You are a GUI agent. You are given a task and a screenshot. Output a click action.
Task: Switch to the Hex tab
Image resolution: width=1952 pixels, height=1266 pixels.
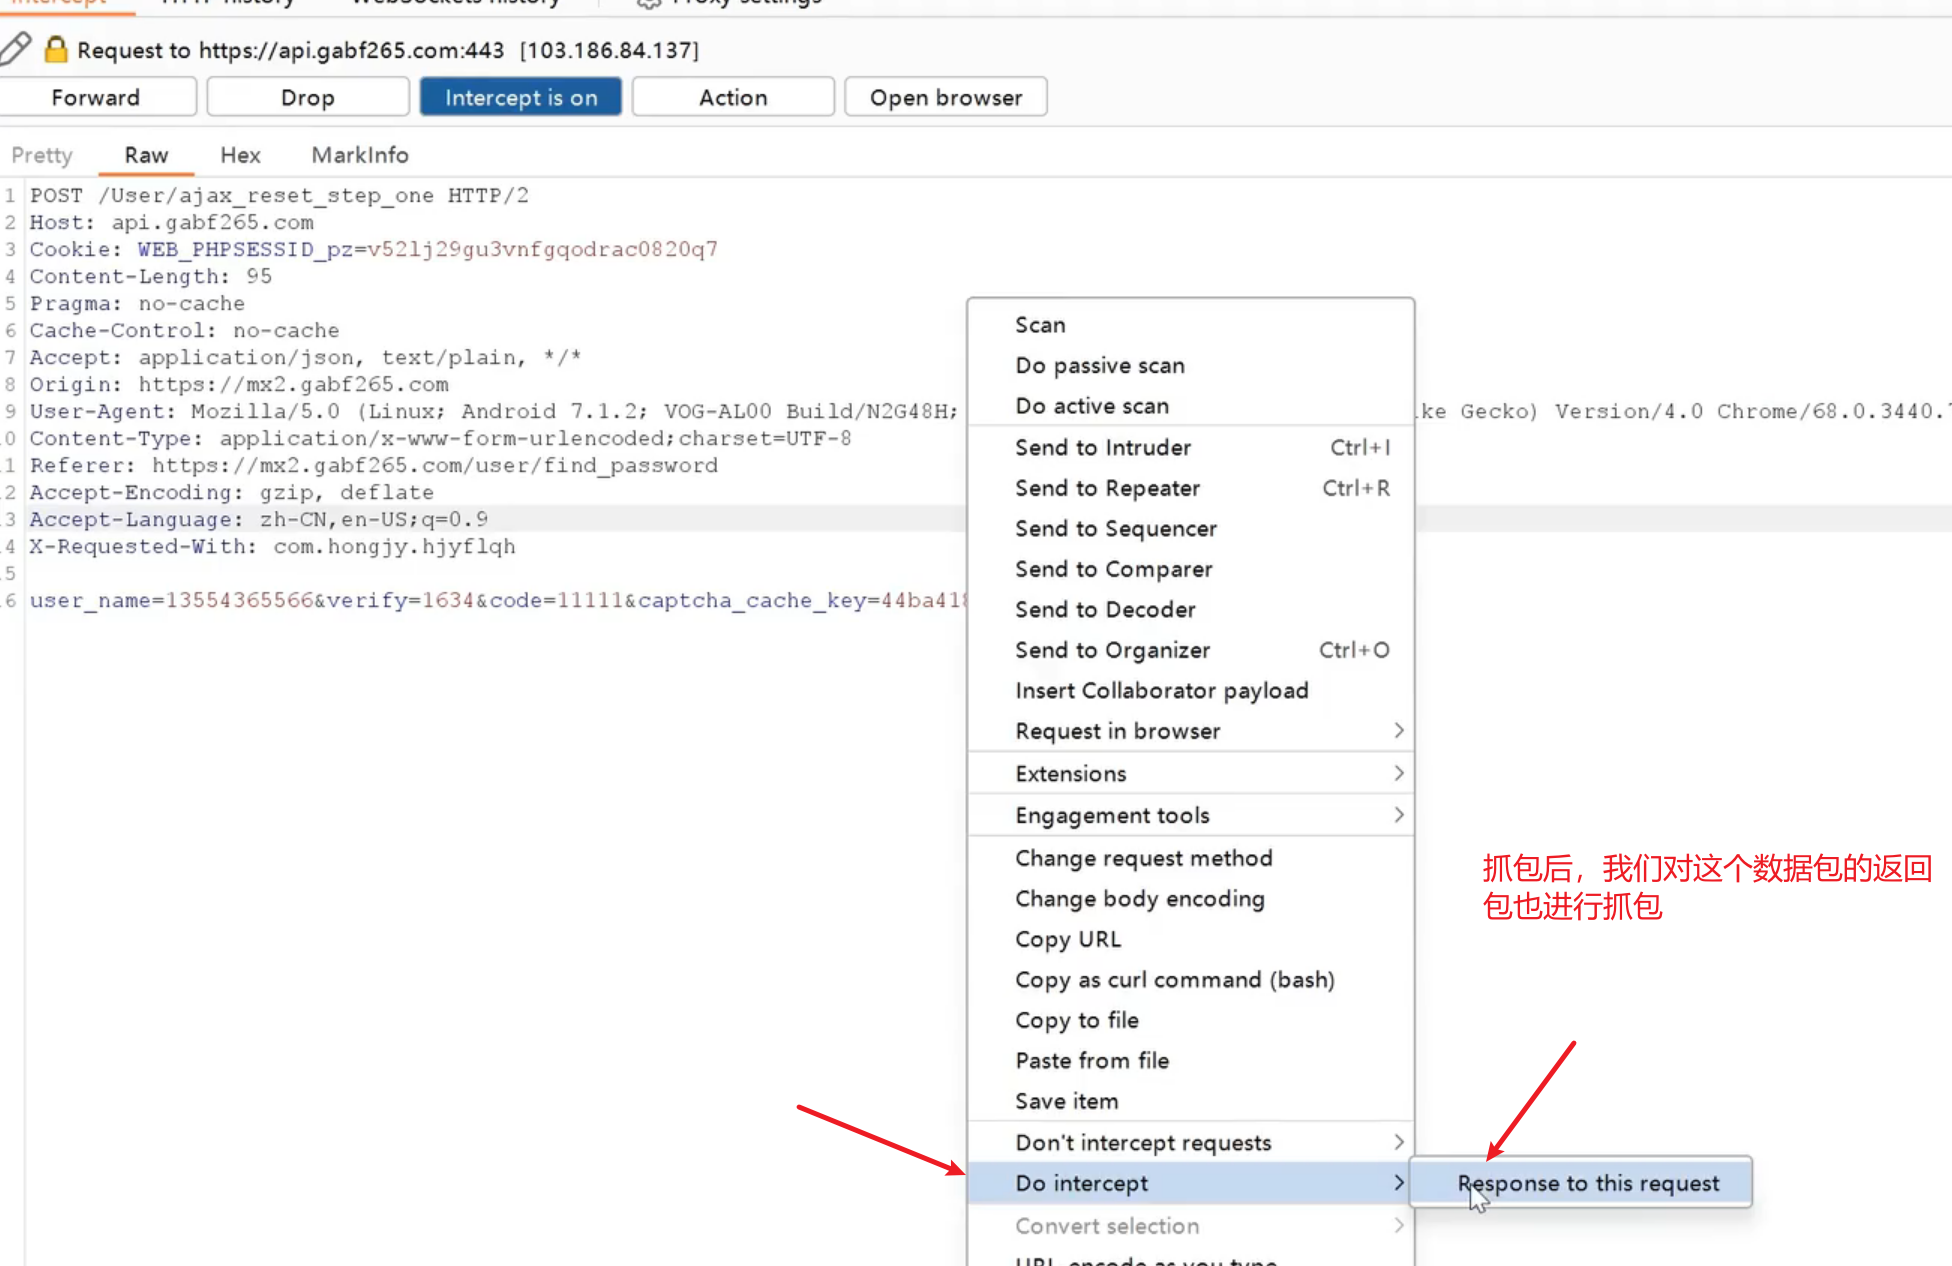(x=240, y=155)
